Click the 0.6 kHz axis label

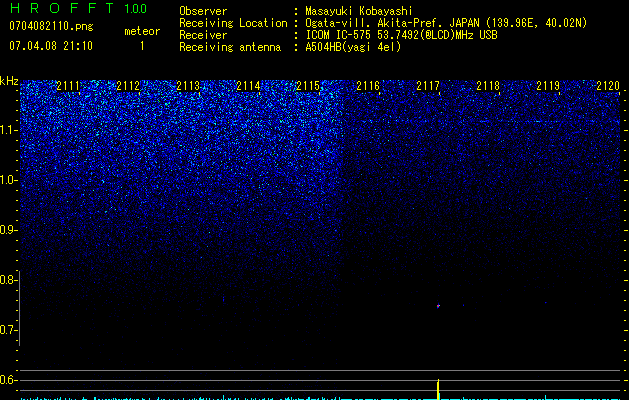pos(7,380)
